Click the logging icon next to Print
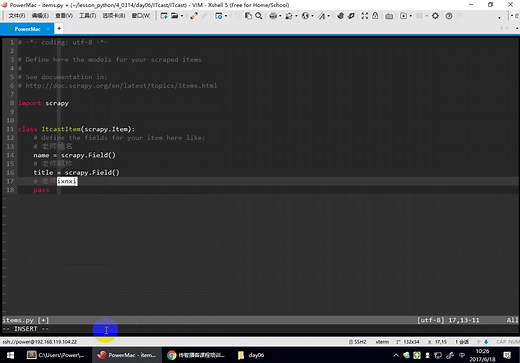520x363 pixels. [x=289, y=16]
